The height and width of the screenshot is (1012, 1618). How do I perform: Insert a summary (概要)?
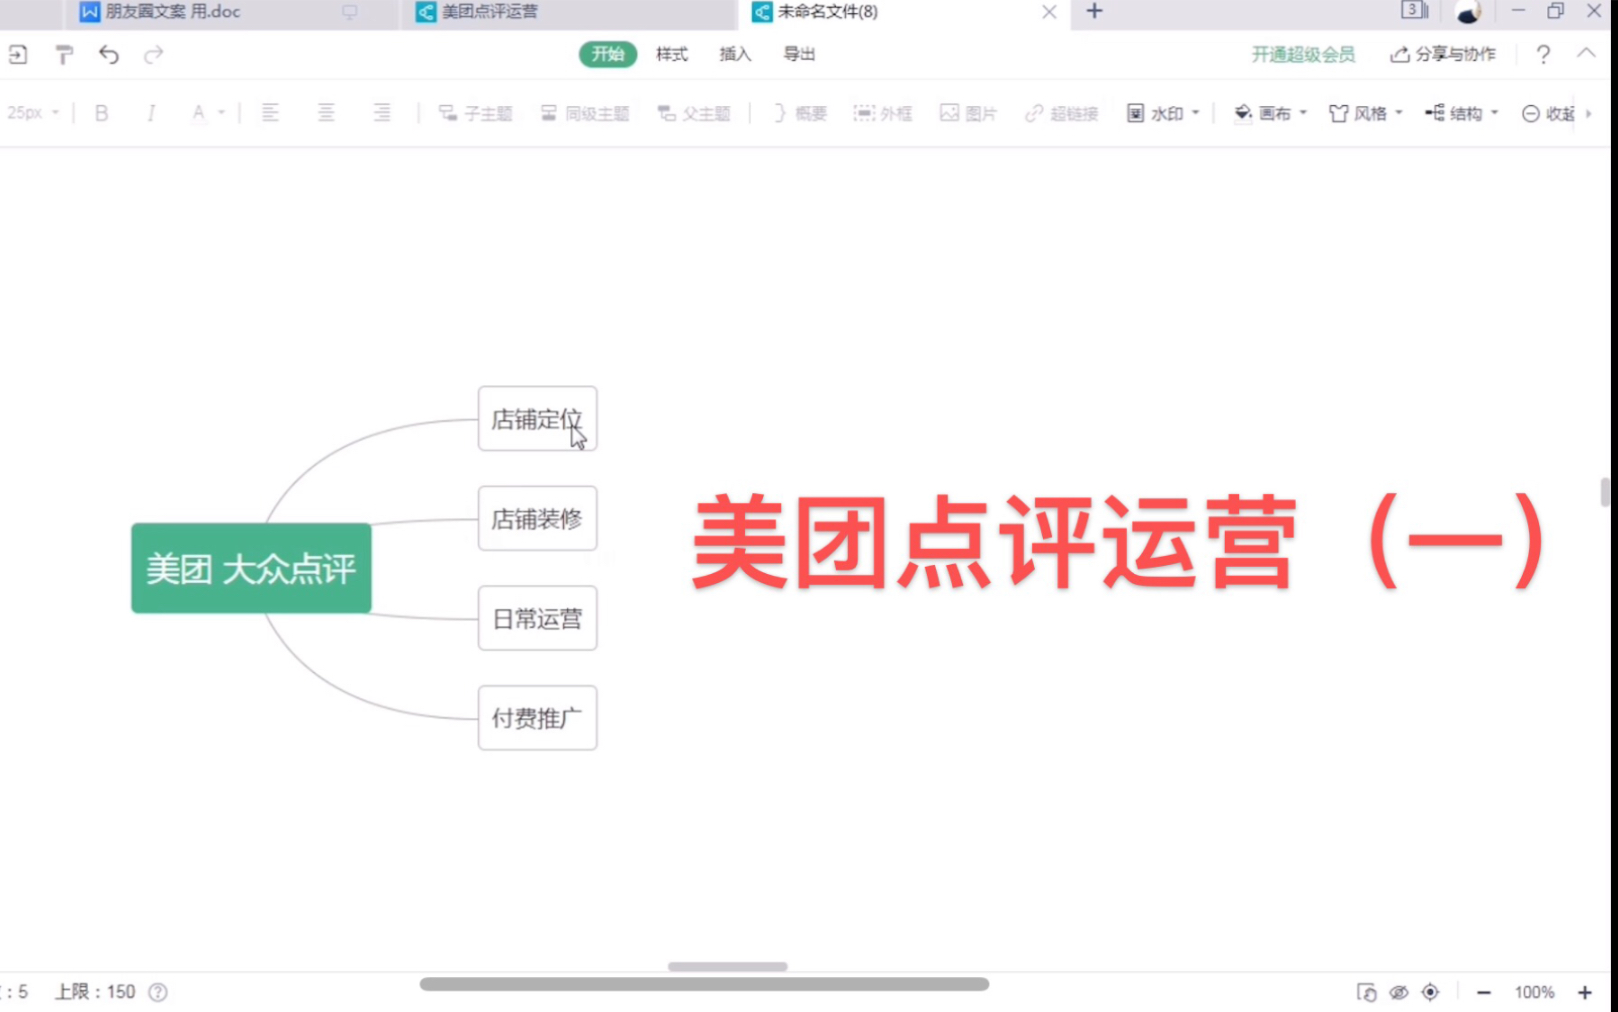coord(800,113)
